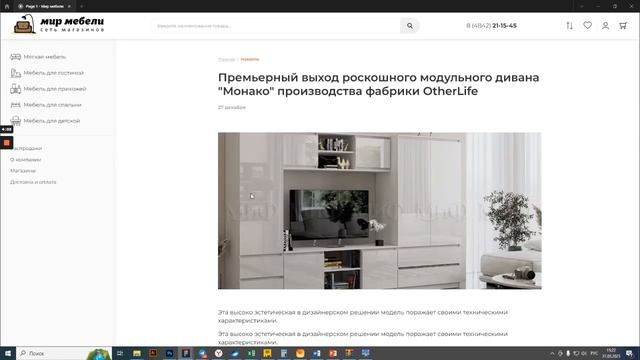Stop recording with the orange square button

tap(7, 142)
